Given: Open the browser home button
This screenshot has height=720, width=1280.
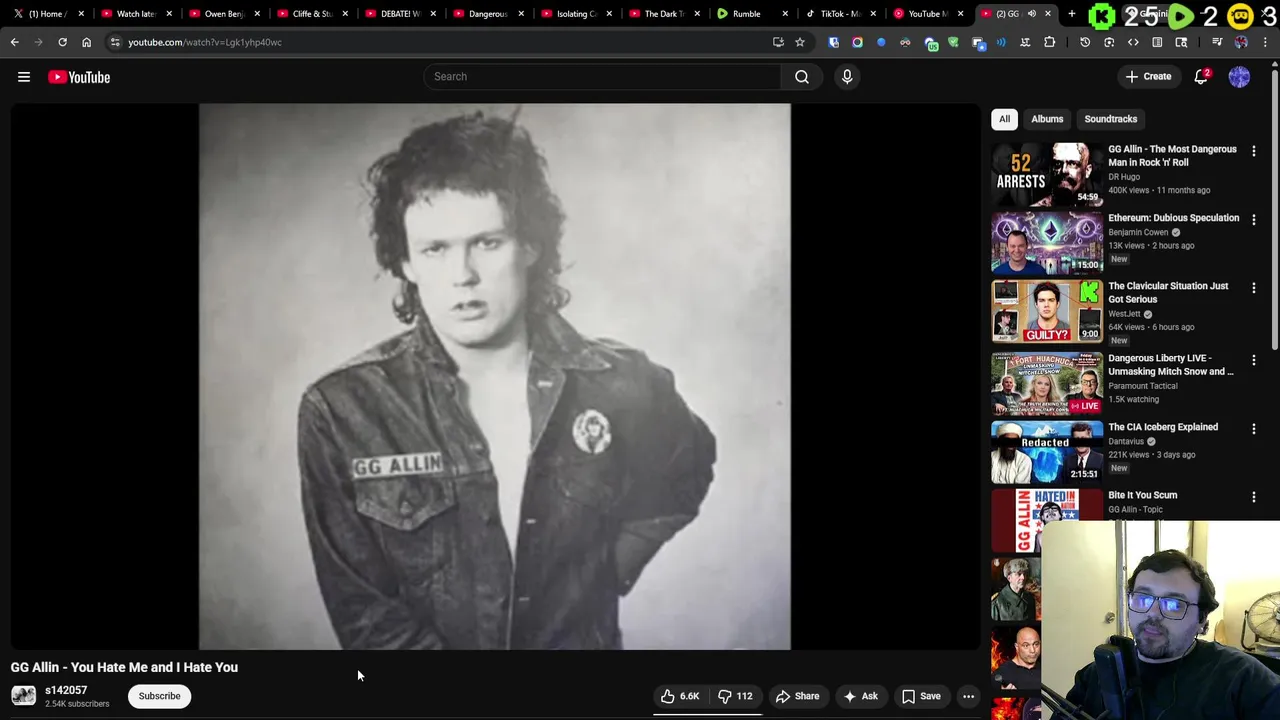Looking at the screenshot, I should tap(86, 42).
